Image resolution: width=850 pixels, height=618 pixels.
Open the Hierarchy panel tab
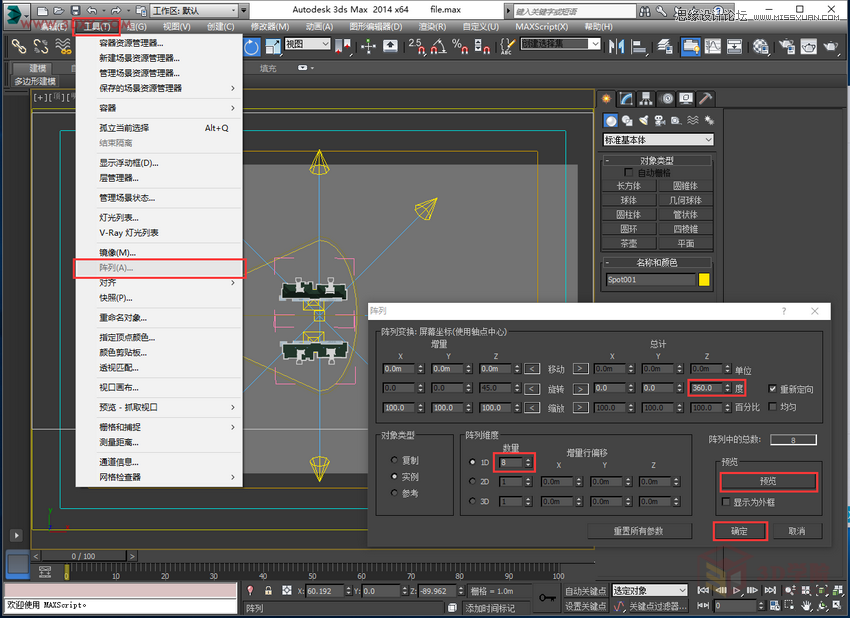point(645,99)
